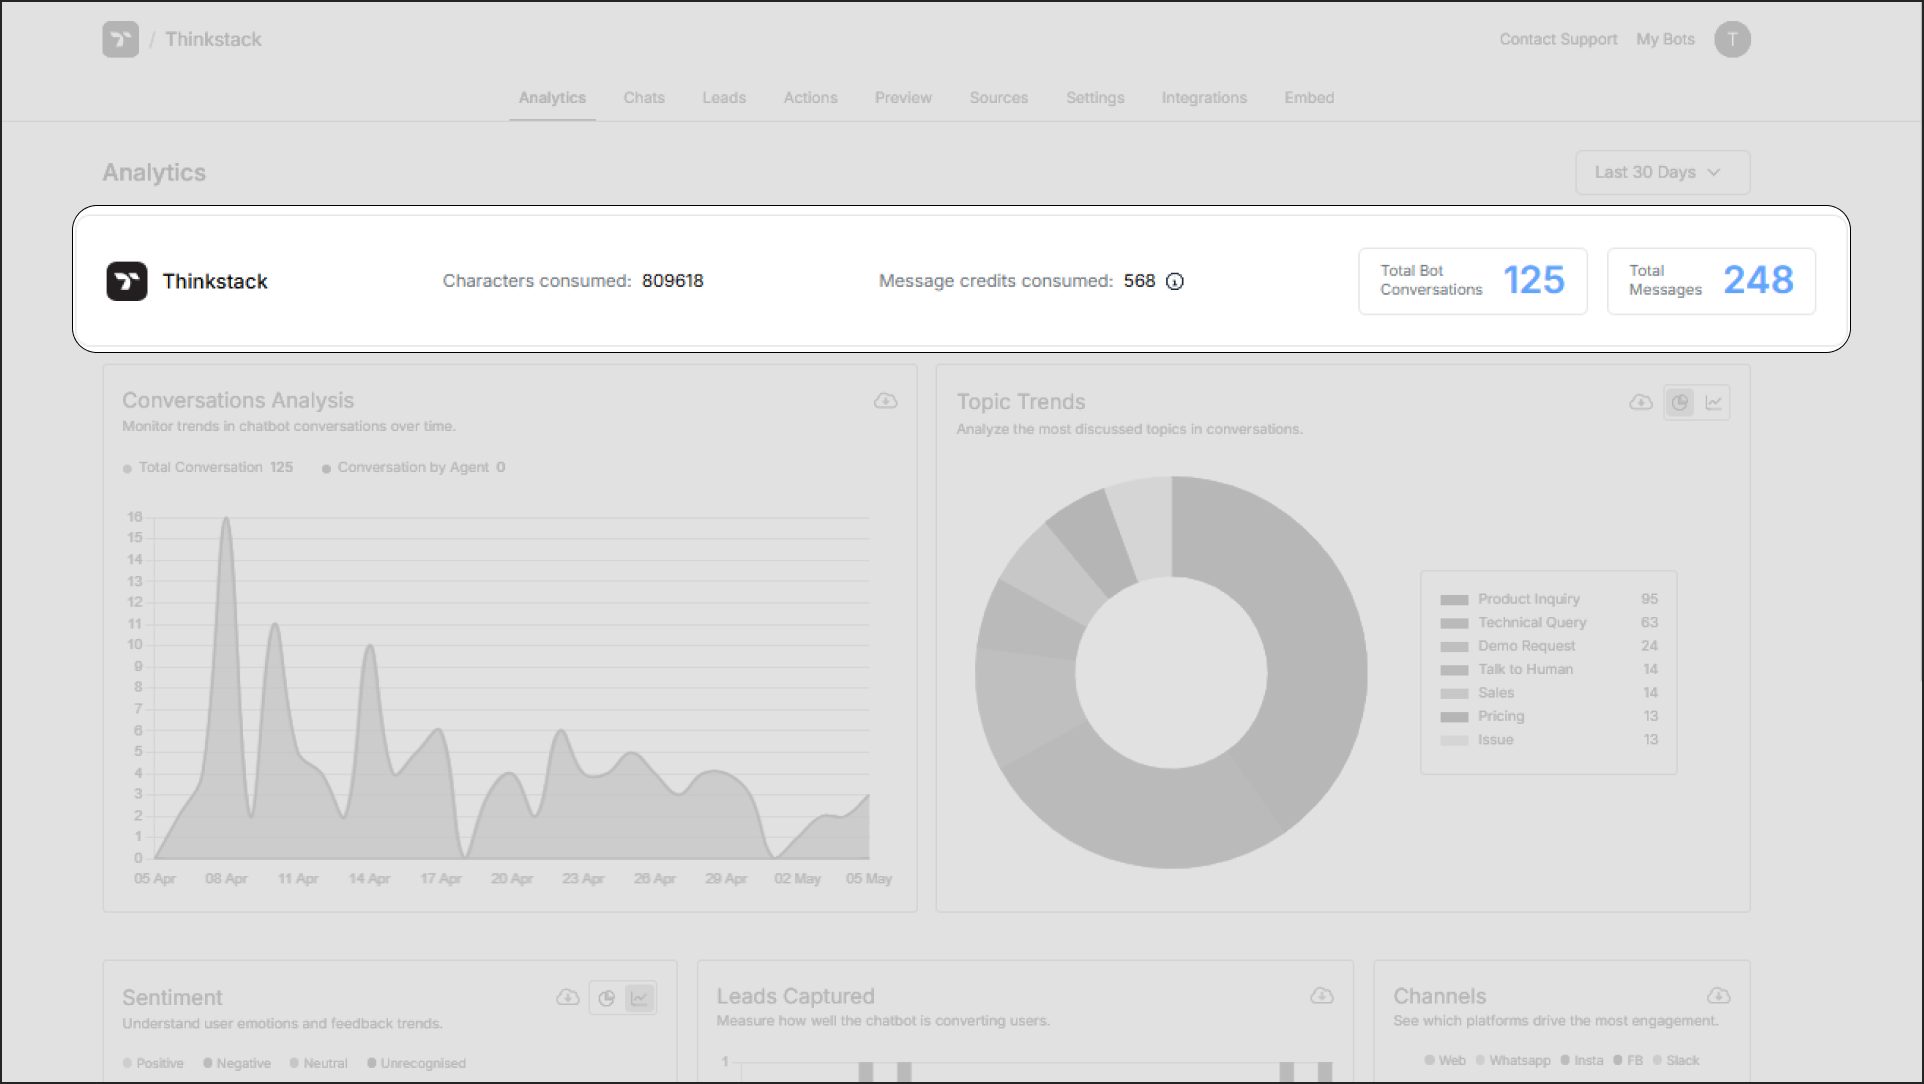Toggle Unrecognised sentiment legend item
Viewport: 1924px width, 1084px height.
416,1063
